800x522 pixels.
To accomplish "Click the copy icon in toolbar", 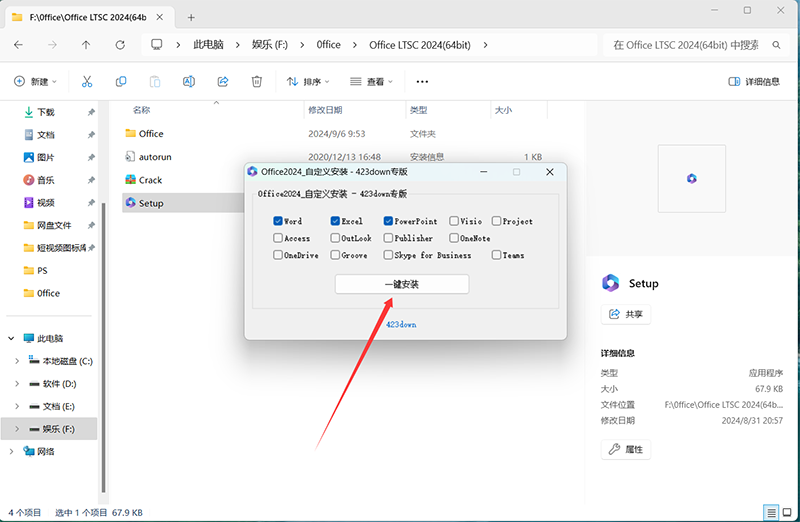I will click(121, 81).
